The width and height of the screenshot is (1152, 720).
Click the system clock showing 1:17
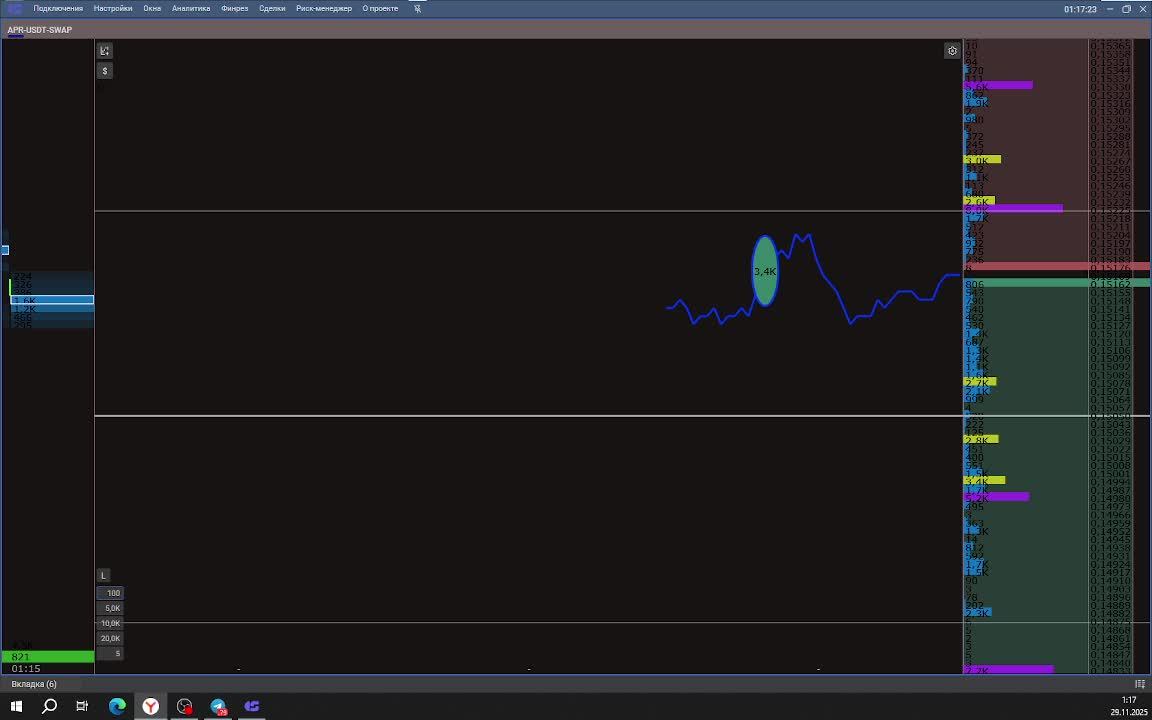point(1129,701)
